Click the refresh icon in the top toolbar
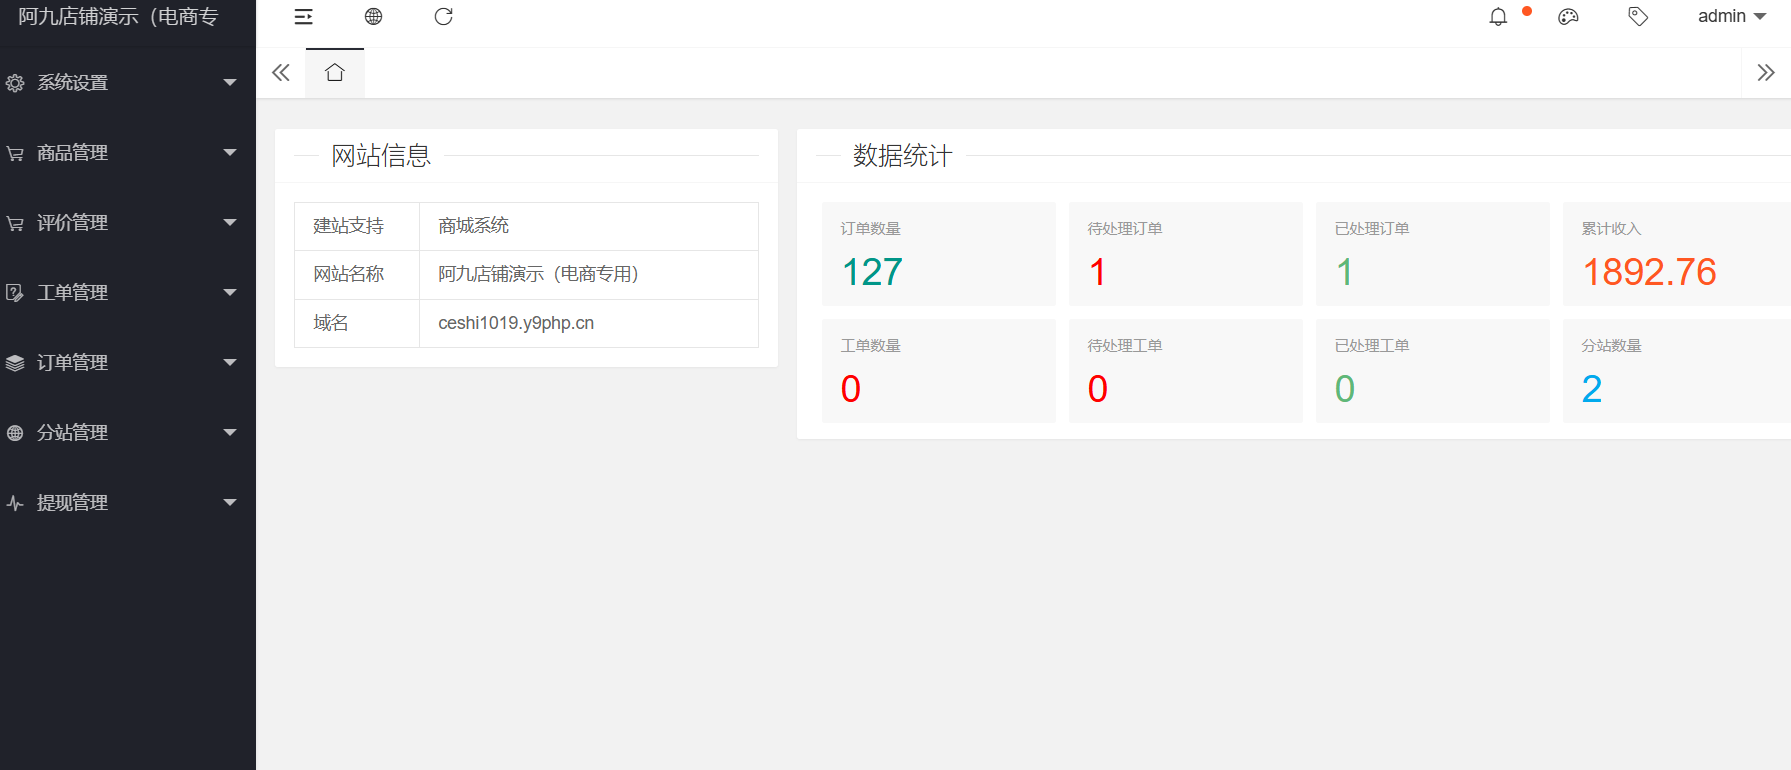The width and height of the screenshot is (1791, 770). (443, 17)
